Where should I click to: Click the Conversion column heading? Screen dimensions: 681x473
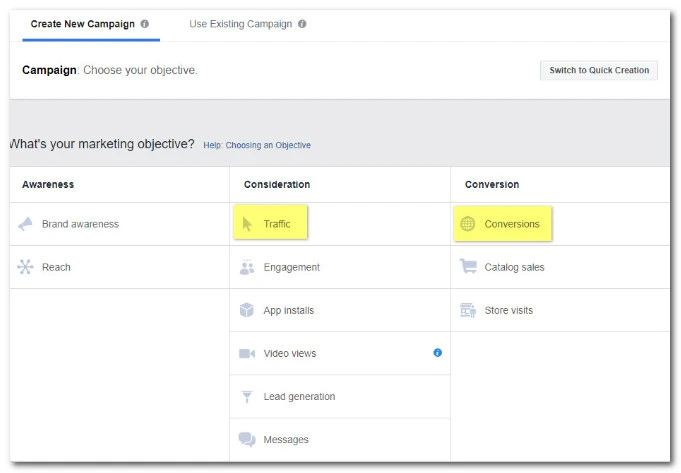pyautogui.click(x=492, y=185)
